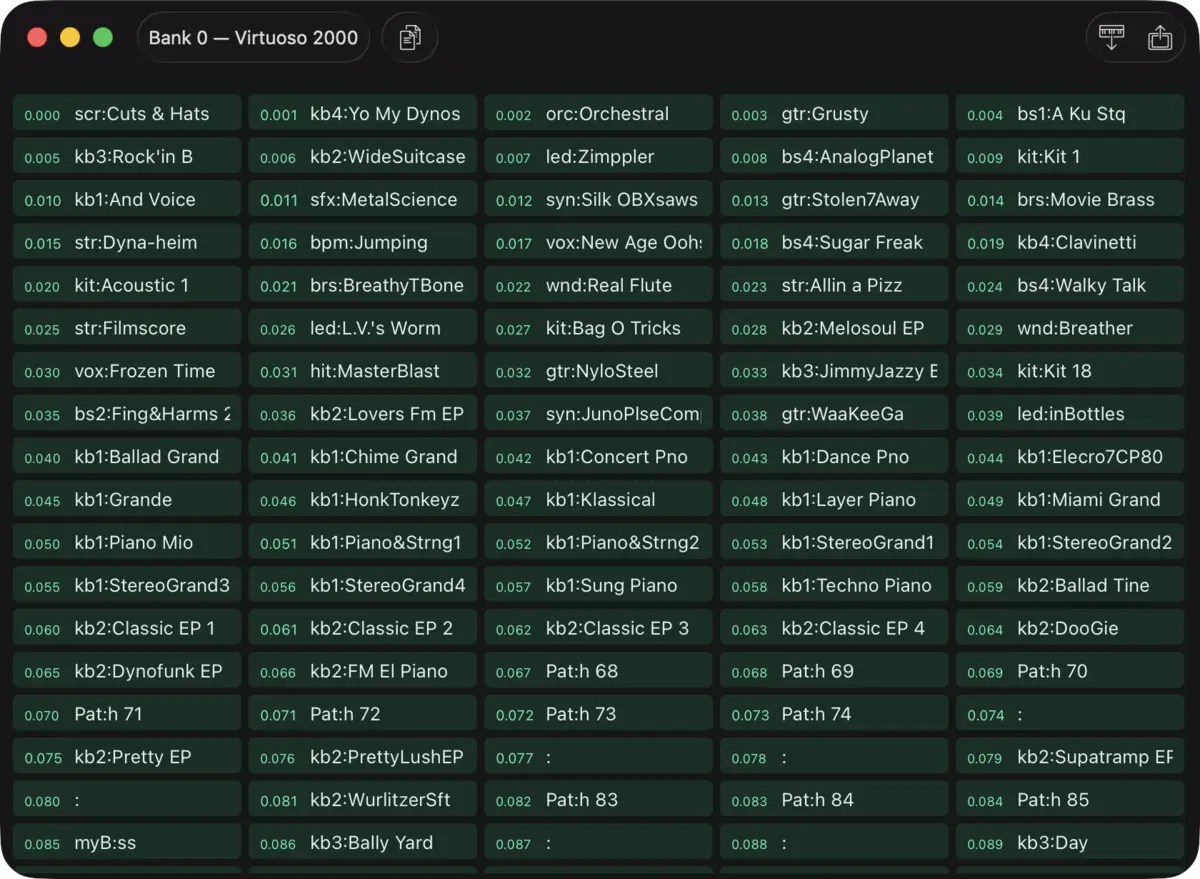Screen dimensions: 1200x879
Task: Select led:L.V.'s Worm patch
Action: (363, 328)
